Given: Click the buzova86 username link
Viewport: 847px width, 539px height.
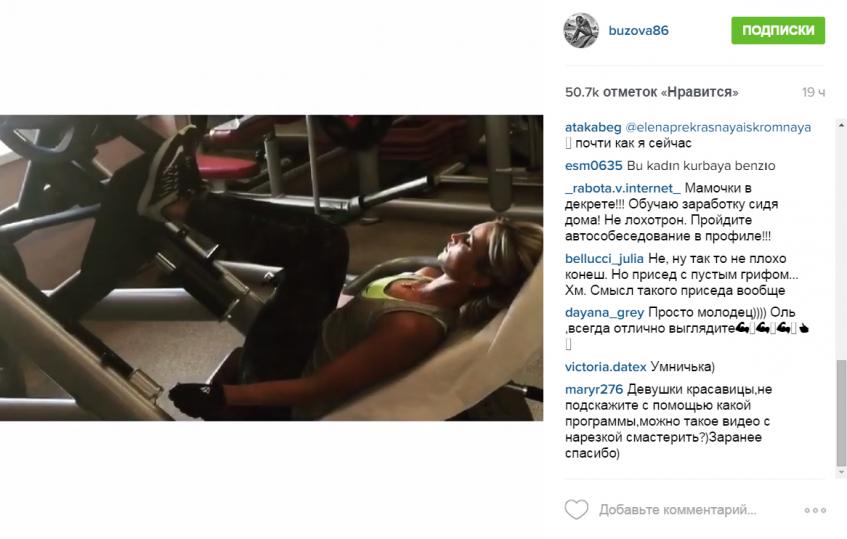Looking at the screenshot, I should [x=638, y=30].
